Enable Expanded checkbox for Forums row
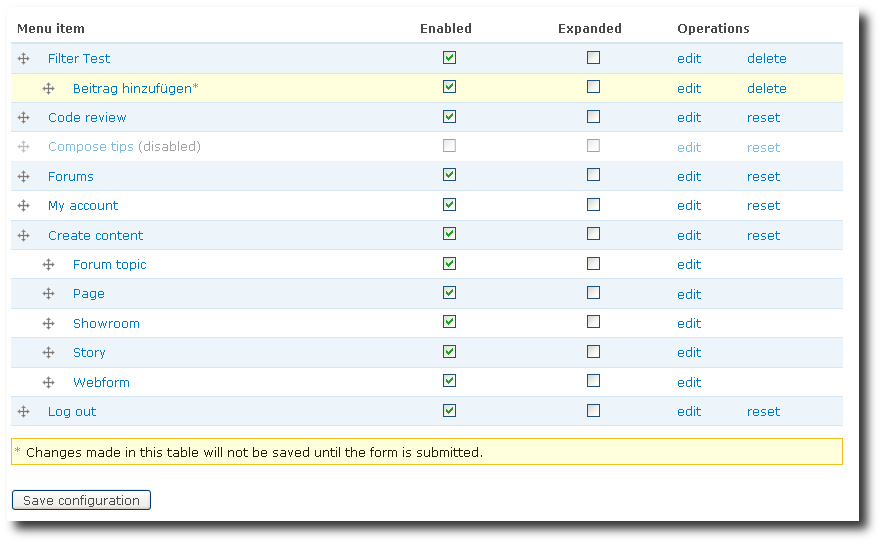The width and height of the screenshot is (882, 544). 593,175
